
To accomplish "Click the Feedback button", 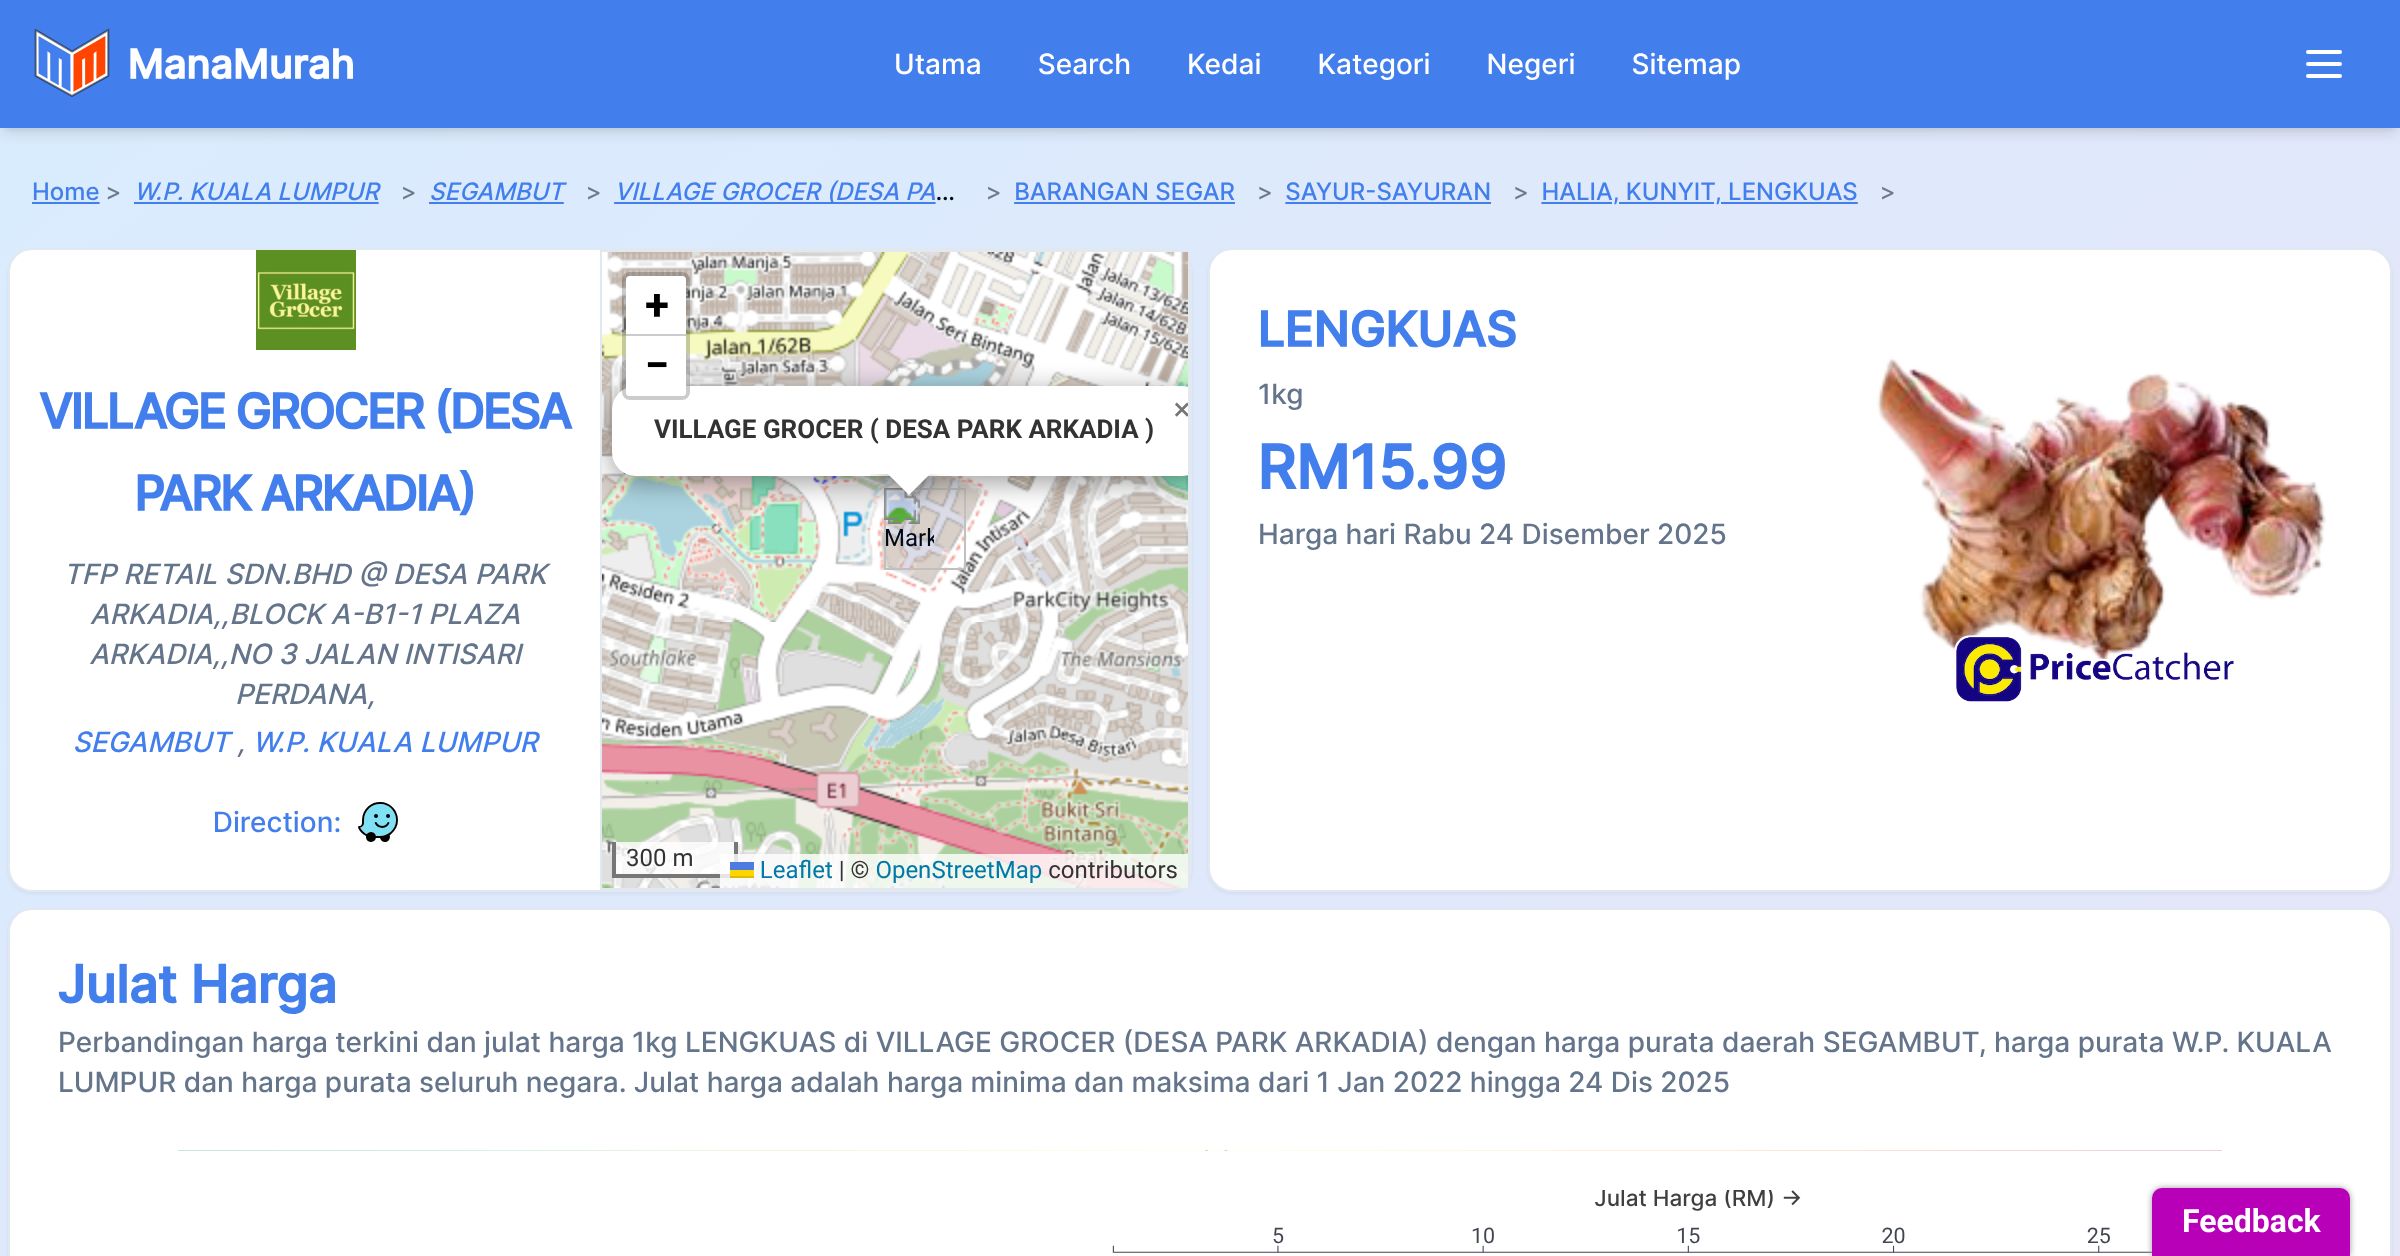I will pos(2250,1220).
